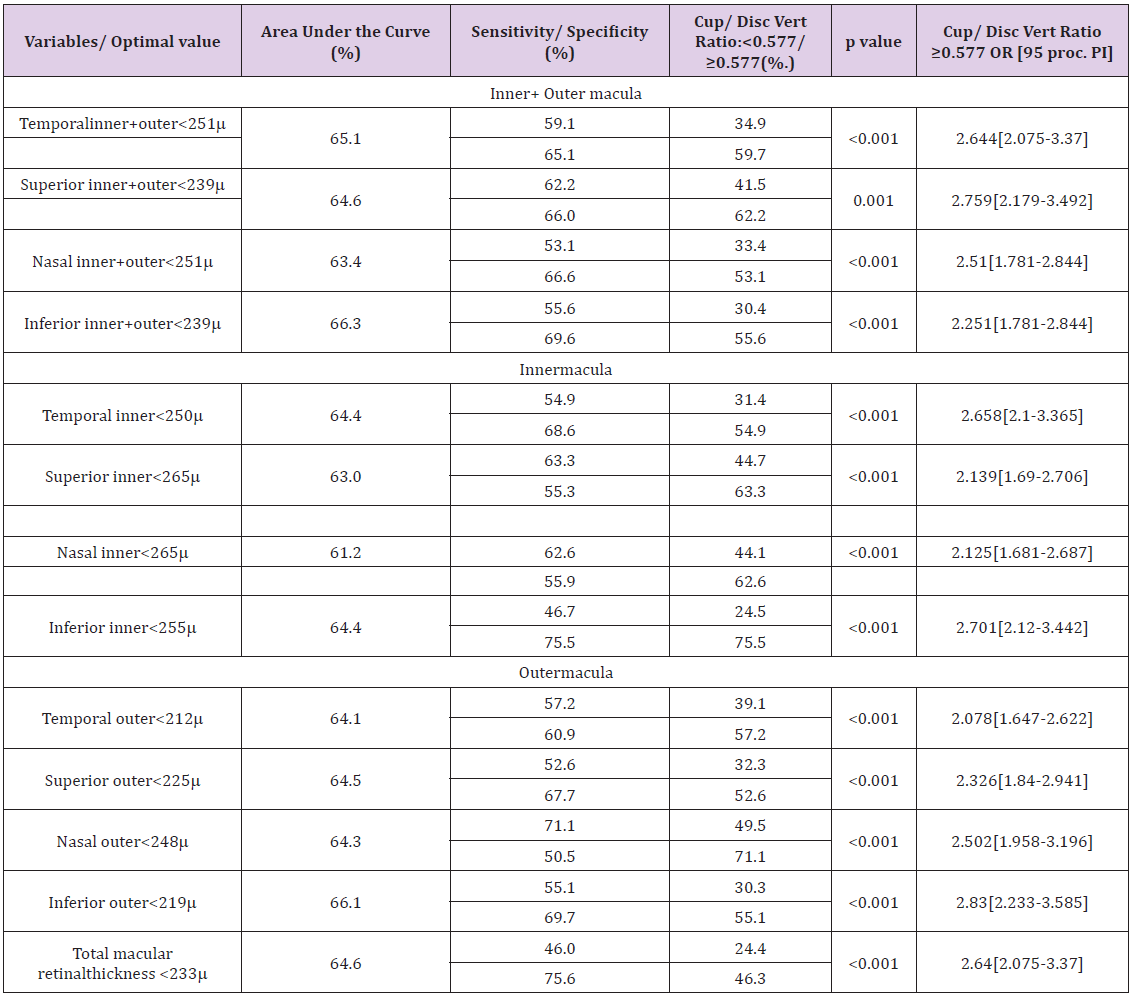Select the 'Innermacula' section heading row

[x=566, y=369]
